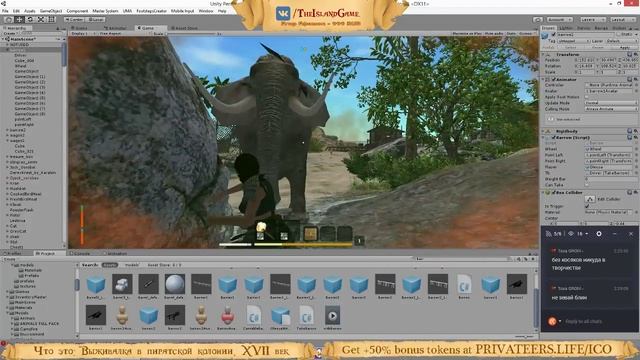
Task: Toggle the object active checkbox in Inspector
Action: [x=553, y=35]
